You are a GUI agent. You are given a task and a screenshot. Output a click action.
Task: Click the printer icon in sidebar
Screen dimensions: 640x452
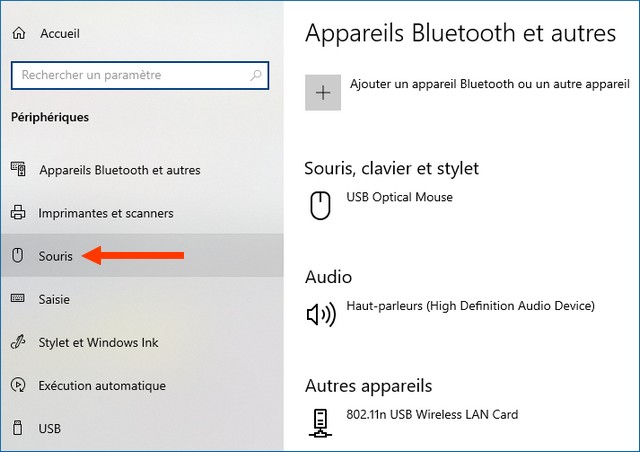(x=18, y=213)
